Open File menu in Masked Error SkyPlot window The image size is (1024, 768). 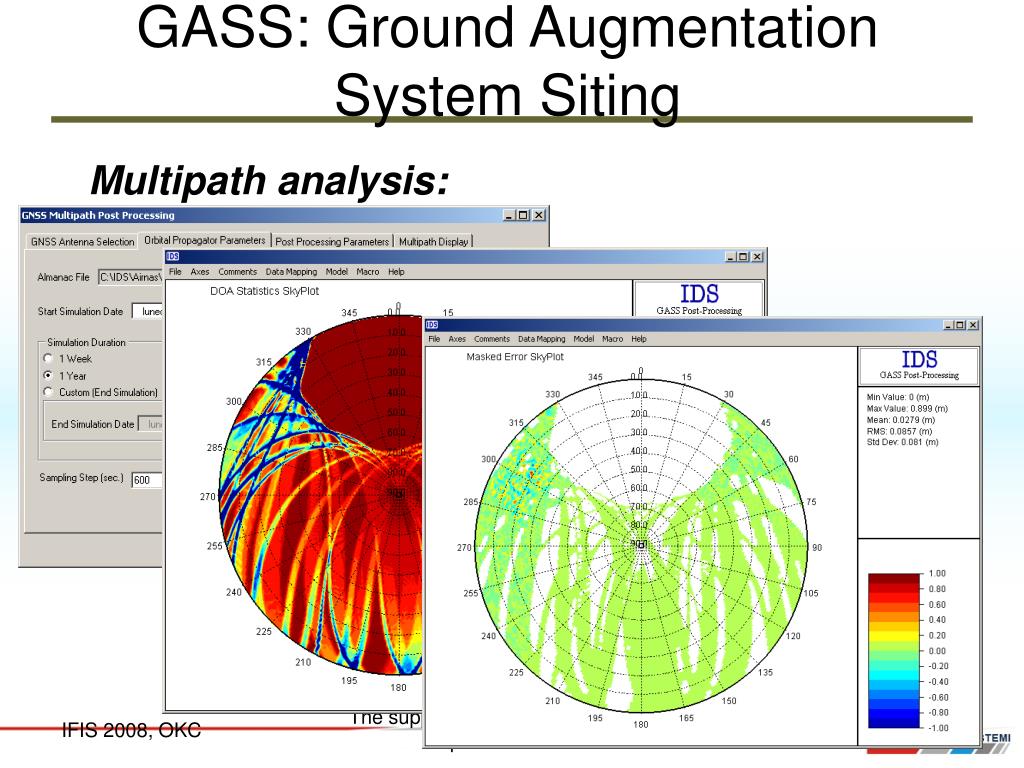(x=434, y=339)
